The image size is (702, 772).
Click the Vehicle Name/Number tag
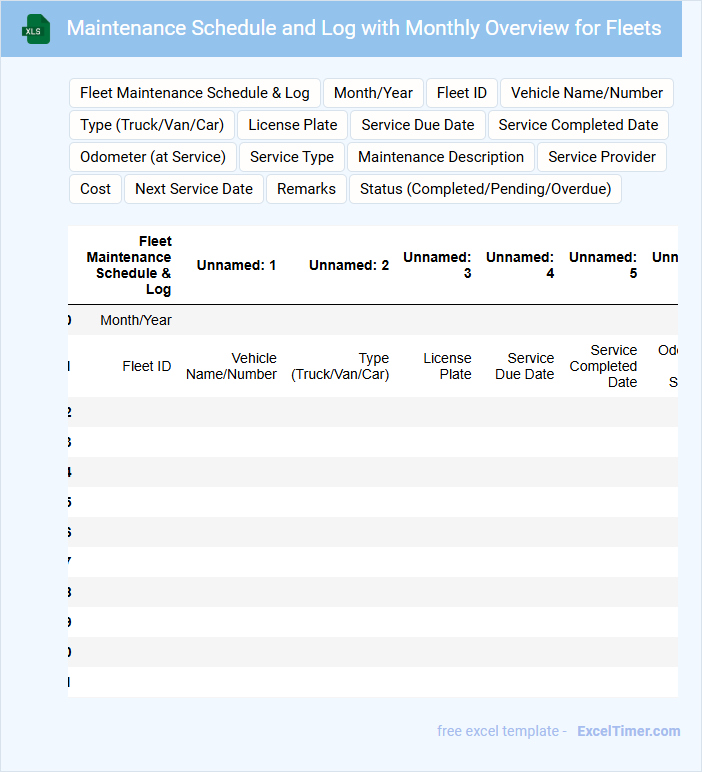pyautogui.click(x=587, y=93)
